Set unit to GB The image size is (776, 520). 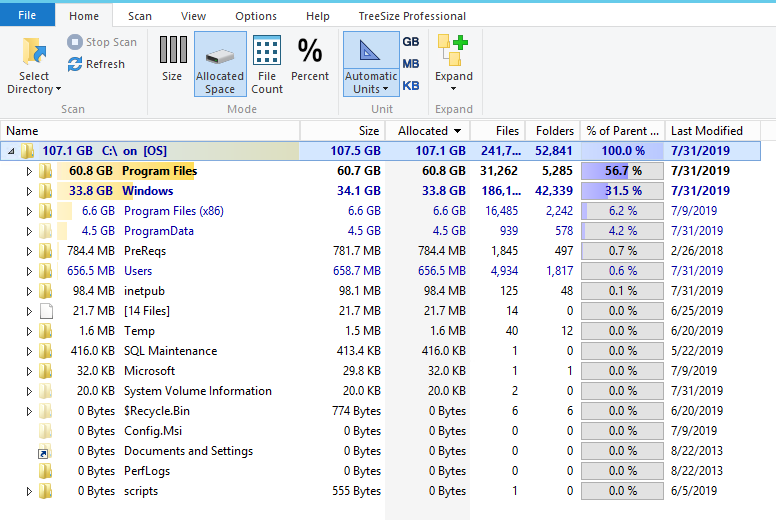pyautogui.click(x=411, y=42)
